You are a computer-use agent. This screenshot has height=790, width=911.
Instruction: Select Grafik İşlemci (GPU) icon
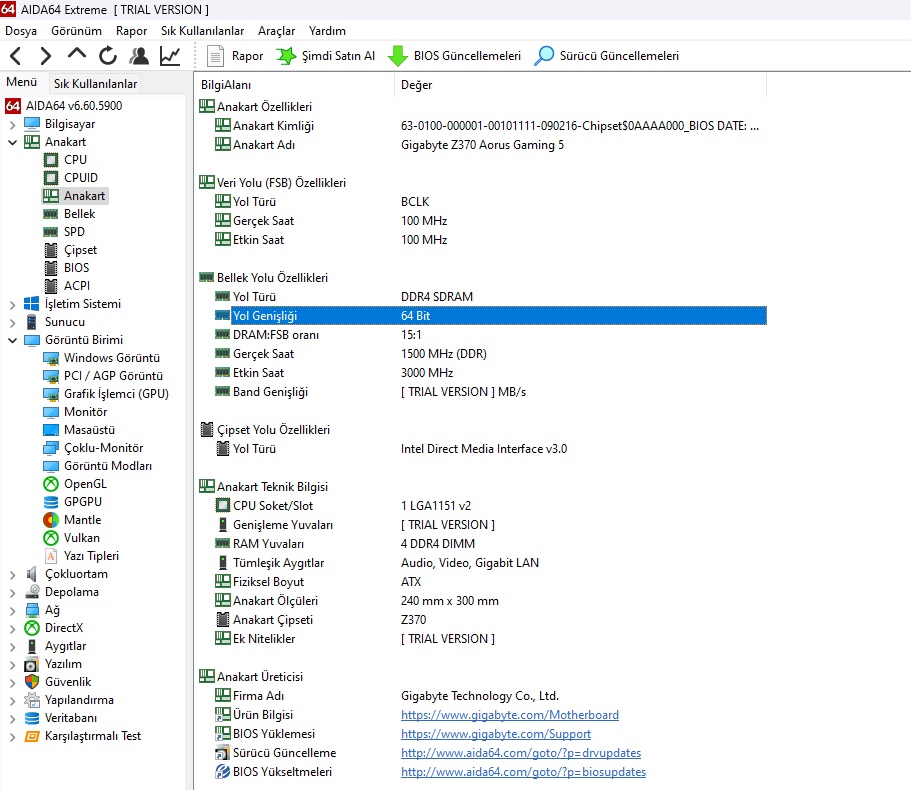51,394
